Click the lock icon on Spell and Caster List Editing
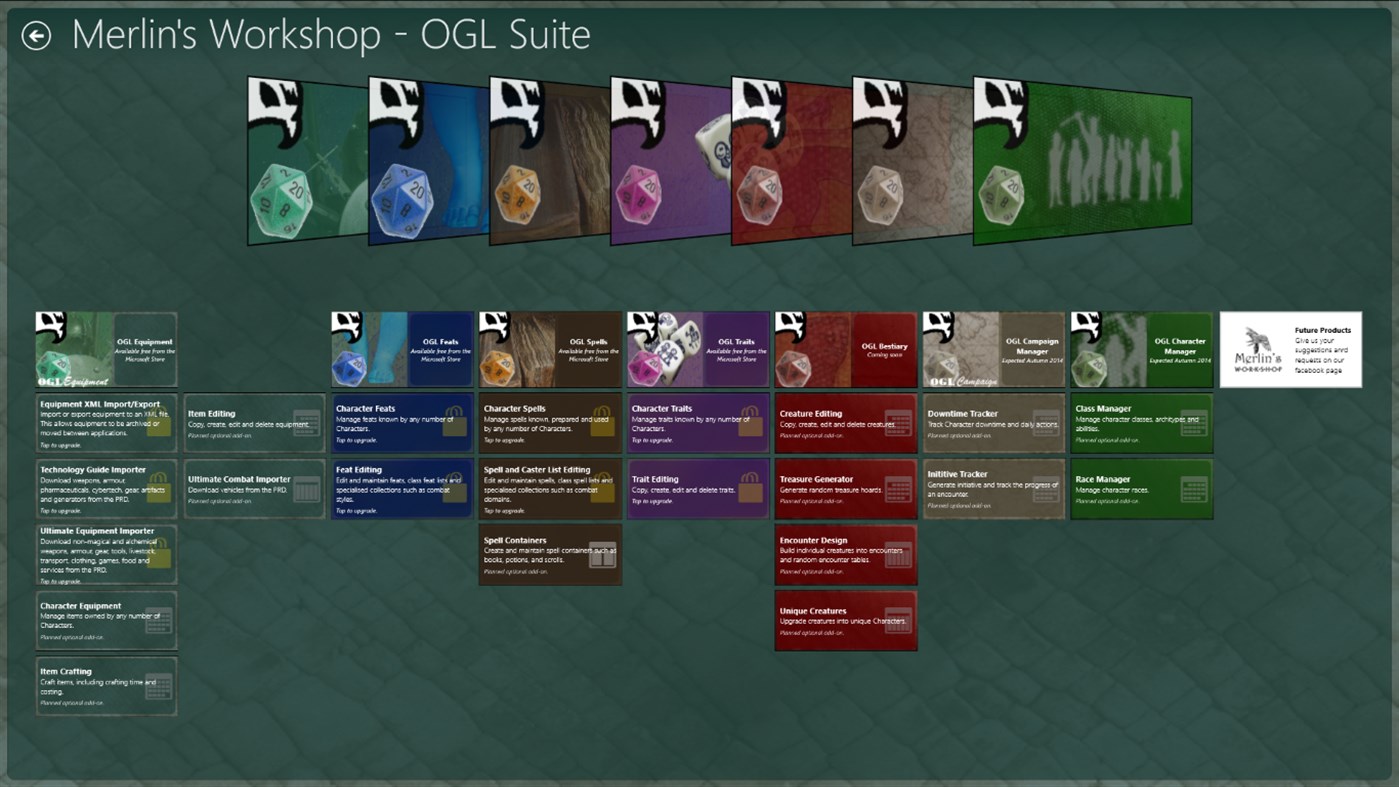Image resolution: width=1399 pixels, height=787 pixels. coord(602,489)
